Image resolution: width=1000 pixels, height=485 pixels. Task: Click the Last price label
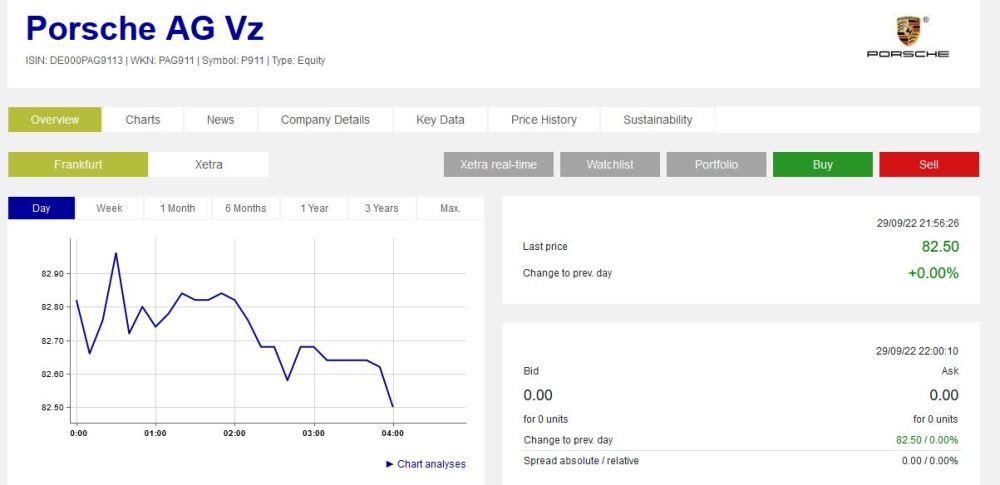click(x=545, y=246)
